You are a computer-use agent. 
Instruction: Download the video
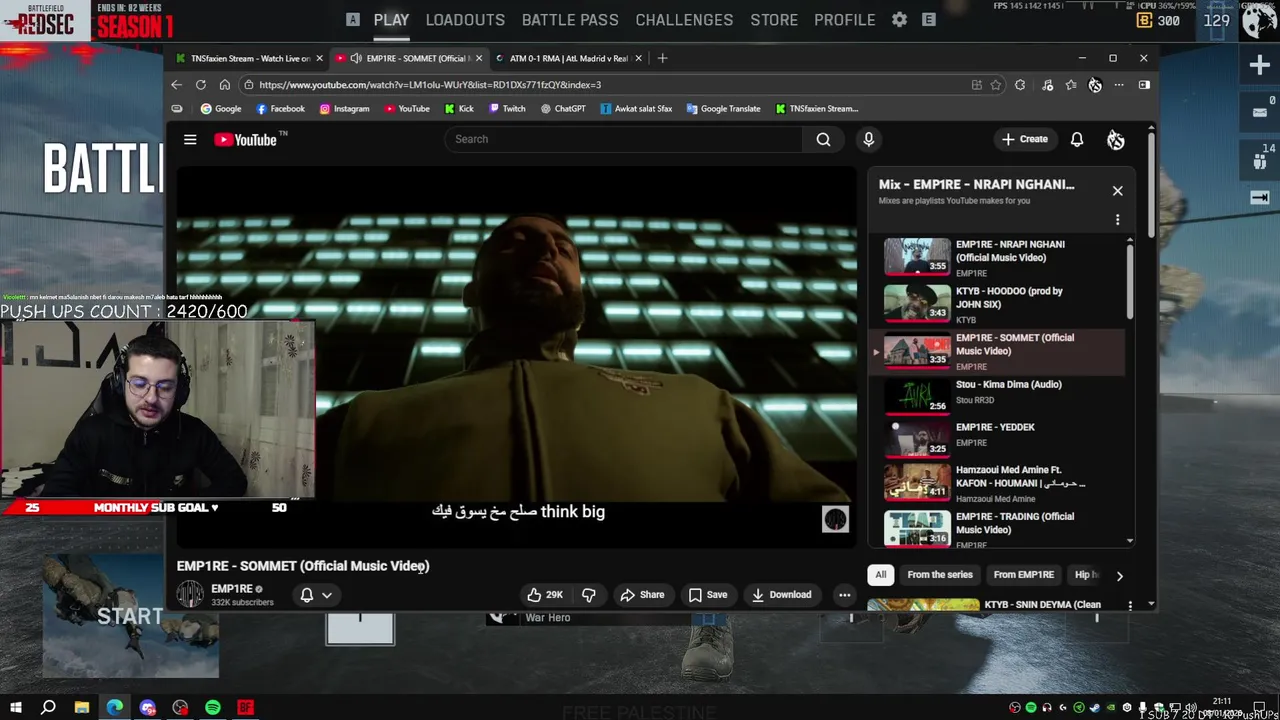pos(781,595)
